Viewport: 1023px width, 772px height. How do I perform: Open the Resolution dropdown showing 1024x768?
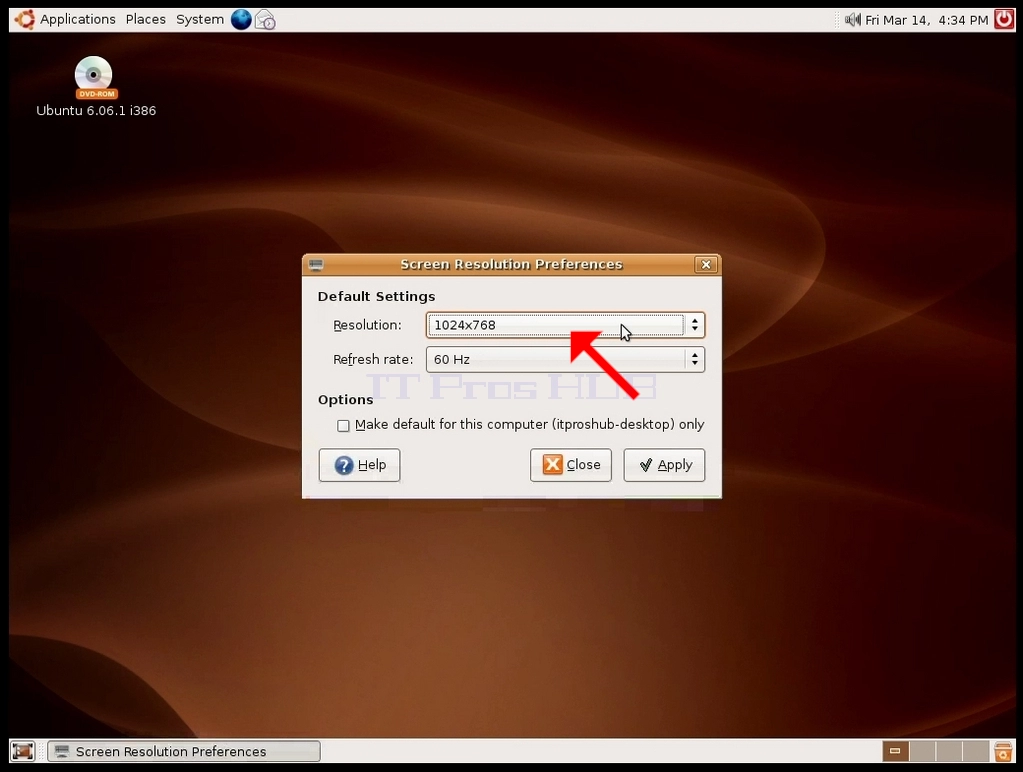click(x=565, y=325)
